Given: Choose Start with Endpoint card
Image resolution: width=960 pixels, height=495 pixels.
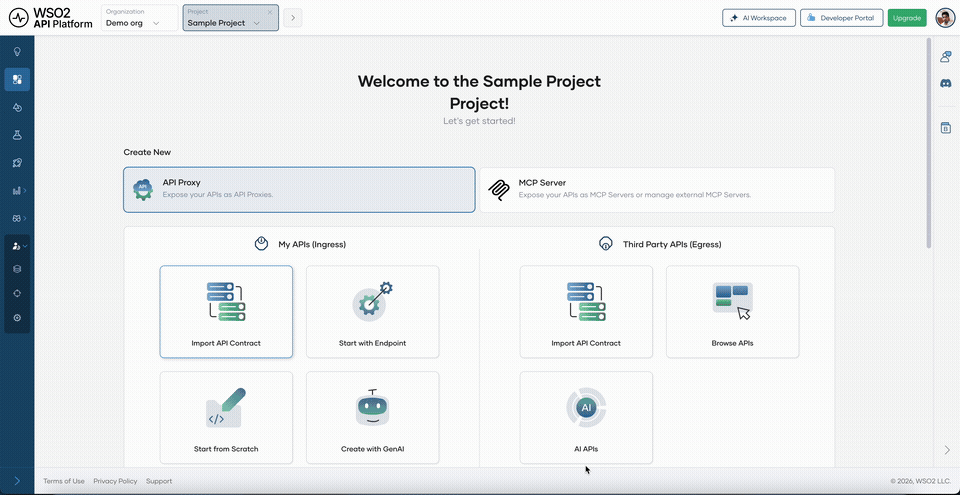Looking at the screenshot, I should coord(372,311).
